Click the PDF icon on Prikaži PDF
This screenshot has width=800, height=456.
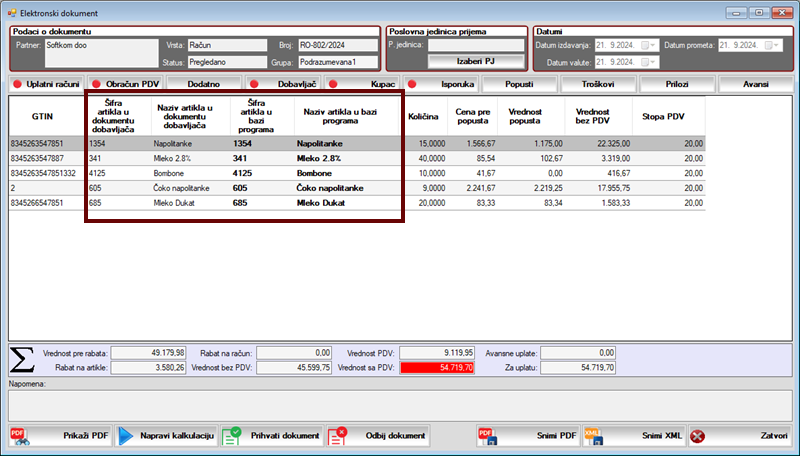20,436
